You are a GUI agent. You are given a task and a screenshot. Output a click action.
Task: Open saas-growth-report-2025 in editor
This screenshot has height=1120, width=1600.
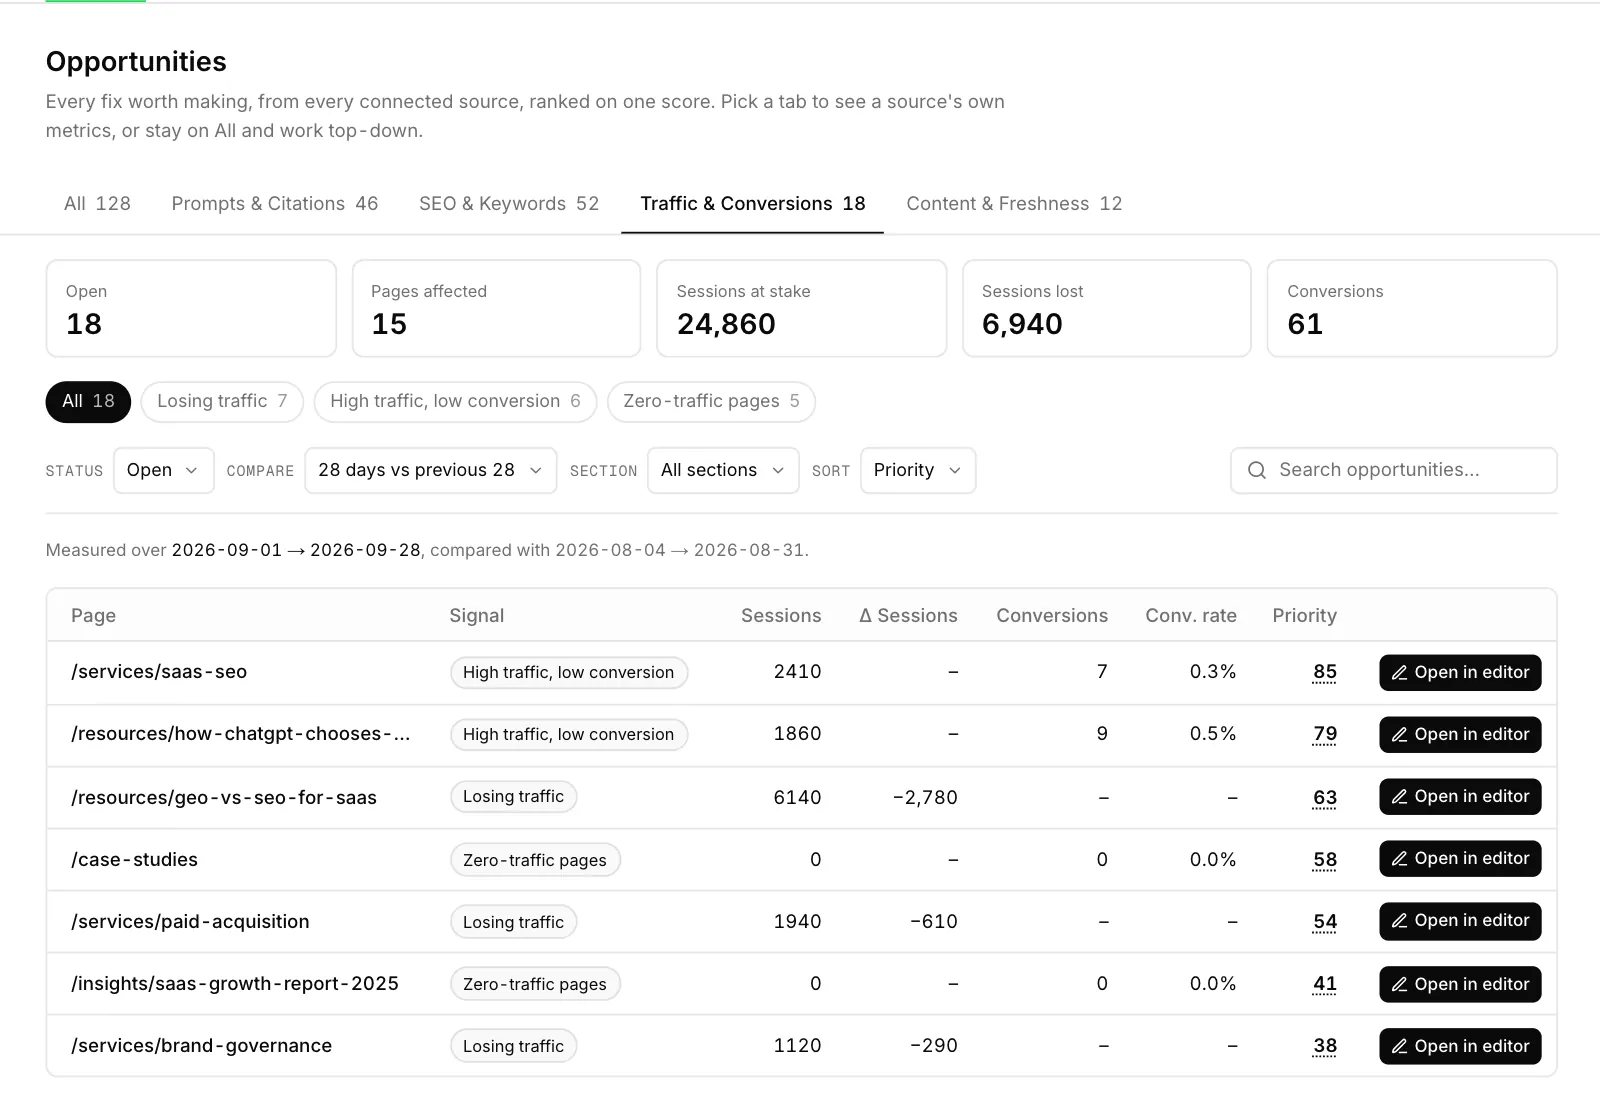pos(1460,984)
